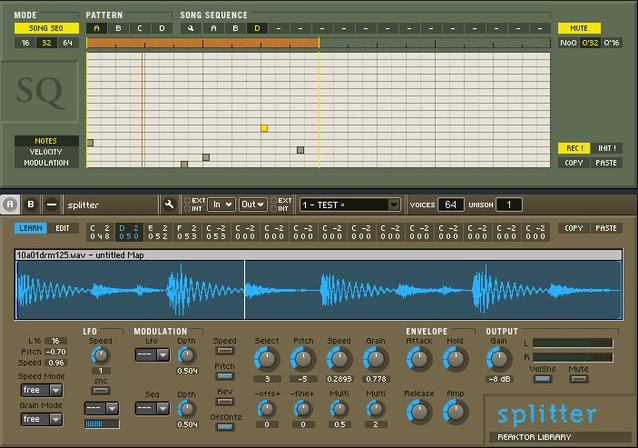Switch to the VELOCITY view

46,152
